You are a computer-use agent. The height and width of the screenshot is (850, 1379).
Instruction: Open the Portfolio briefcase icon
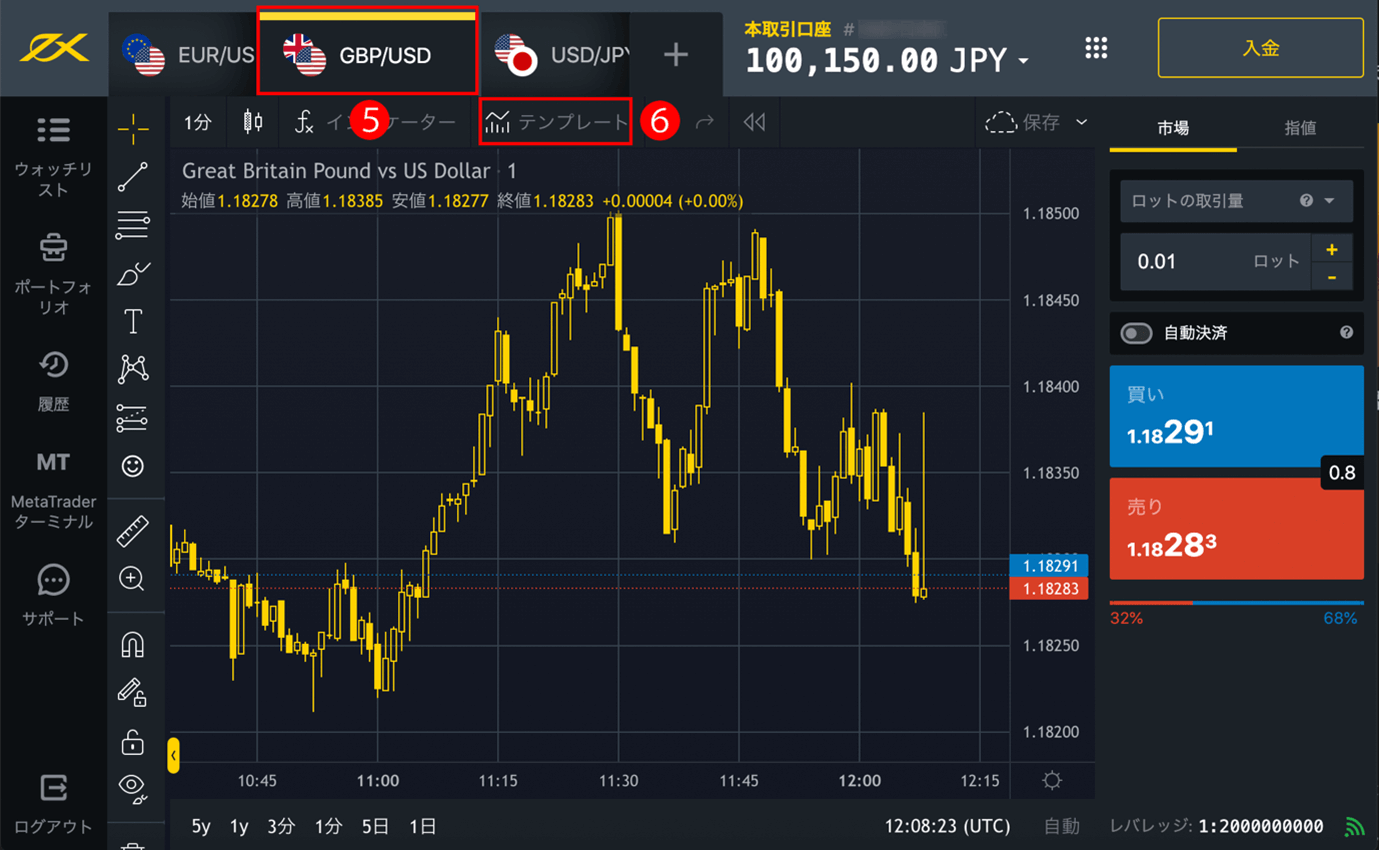point(53,270)
